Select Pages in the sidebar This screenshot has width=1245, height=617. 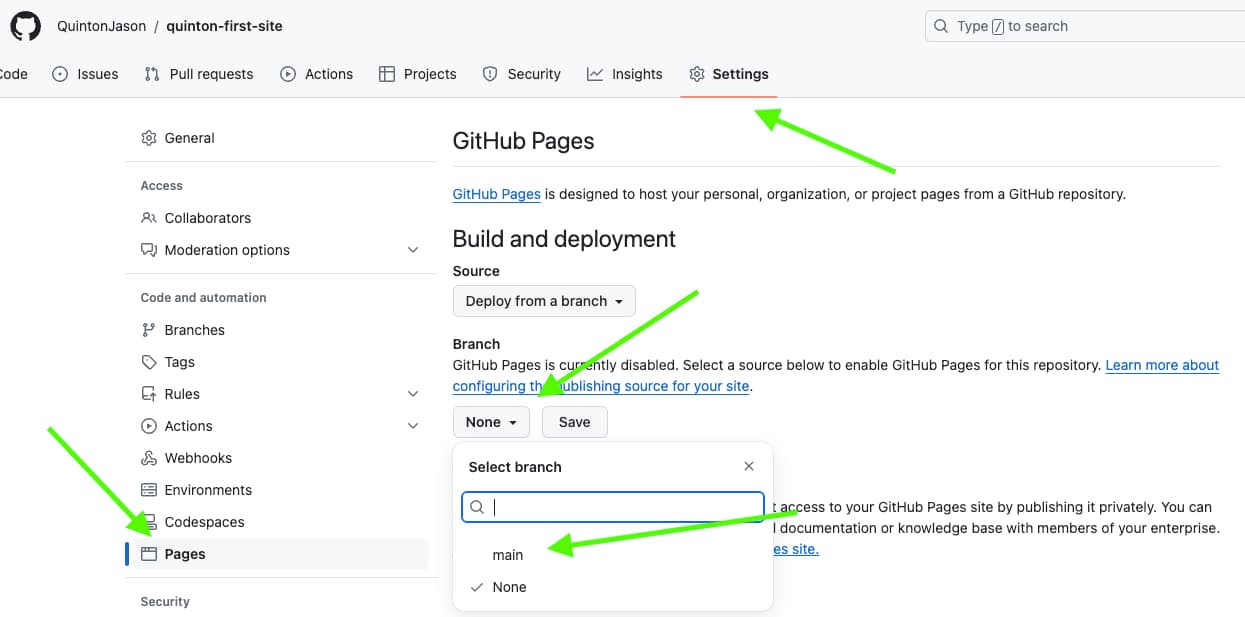pyautogui.click(x=277, y=554)
